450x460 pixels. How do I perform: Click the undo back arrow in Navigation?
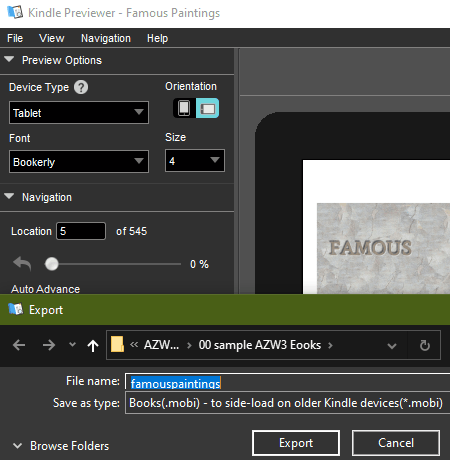click(22, 264)
